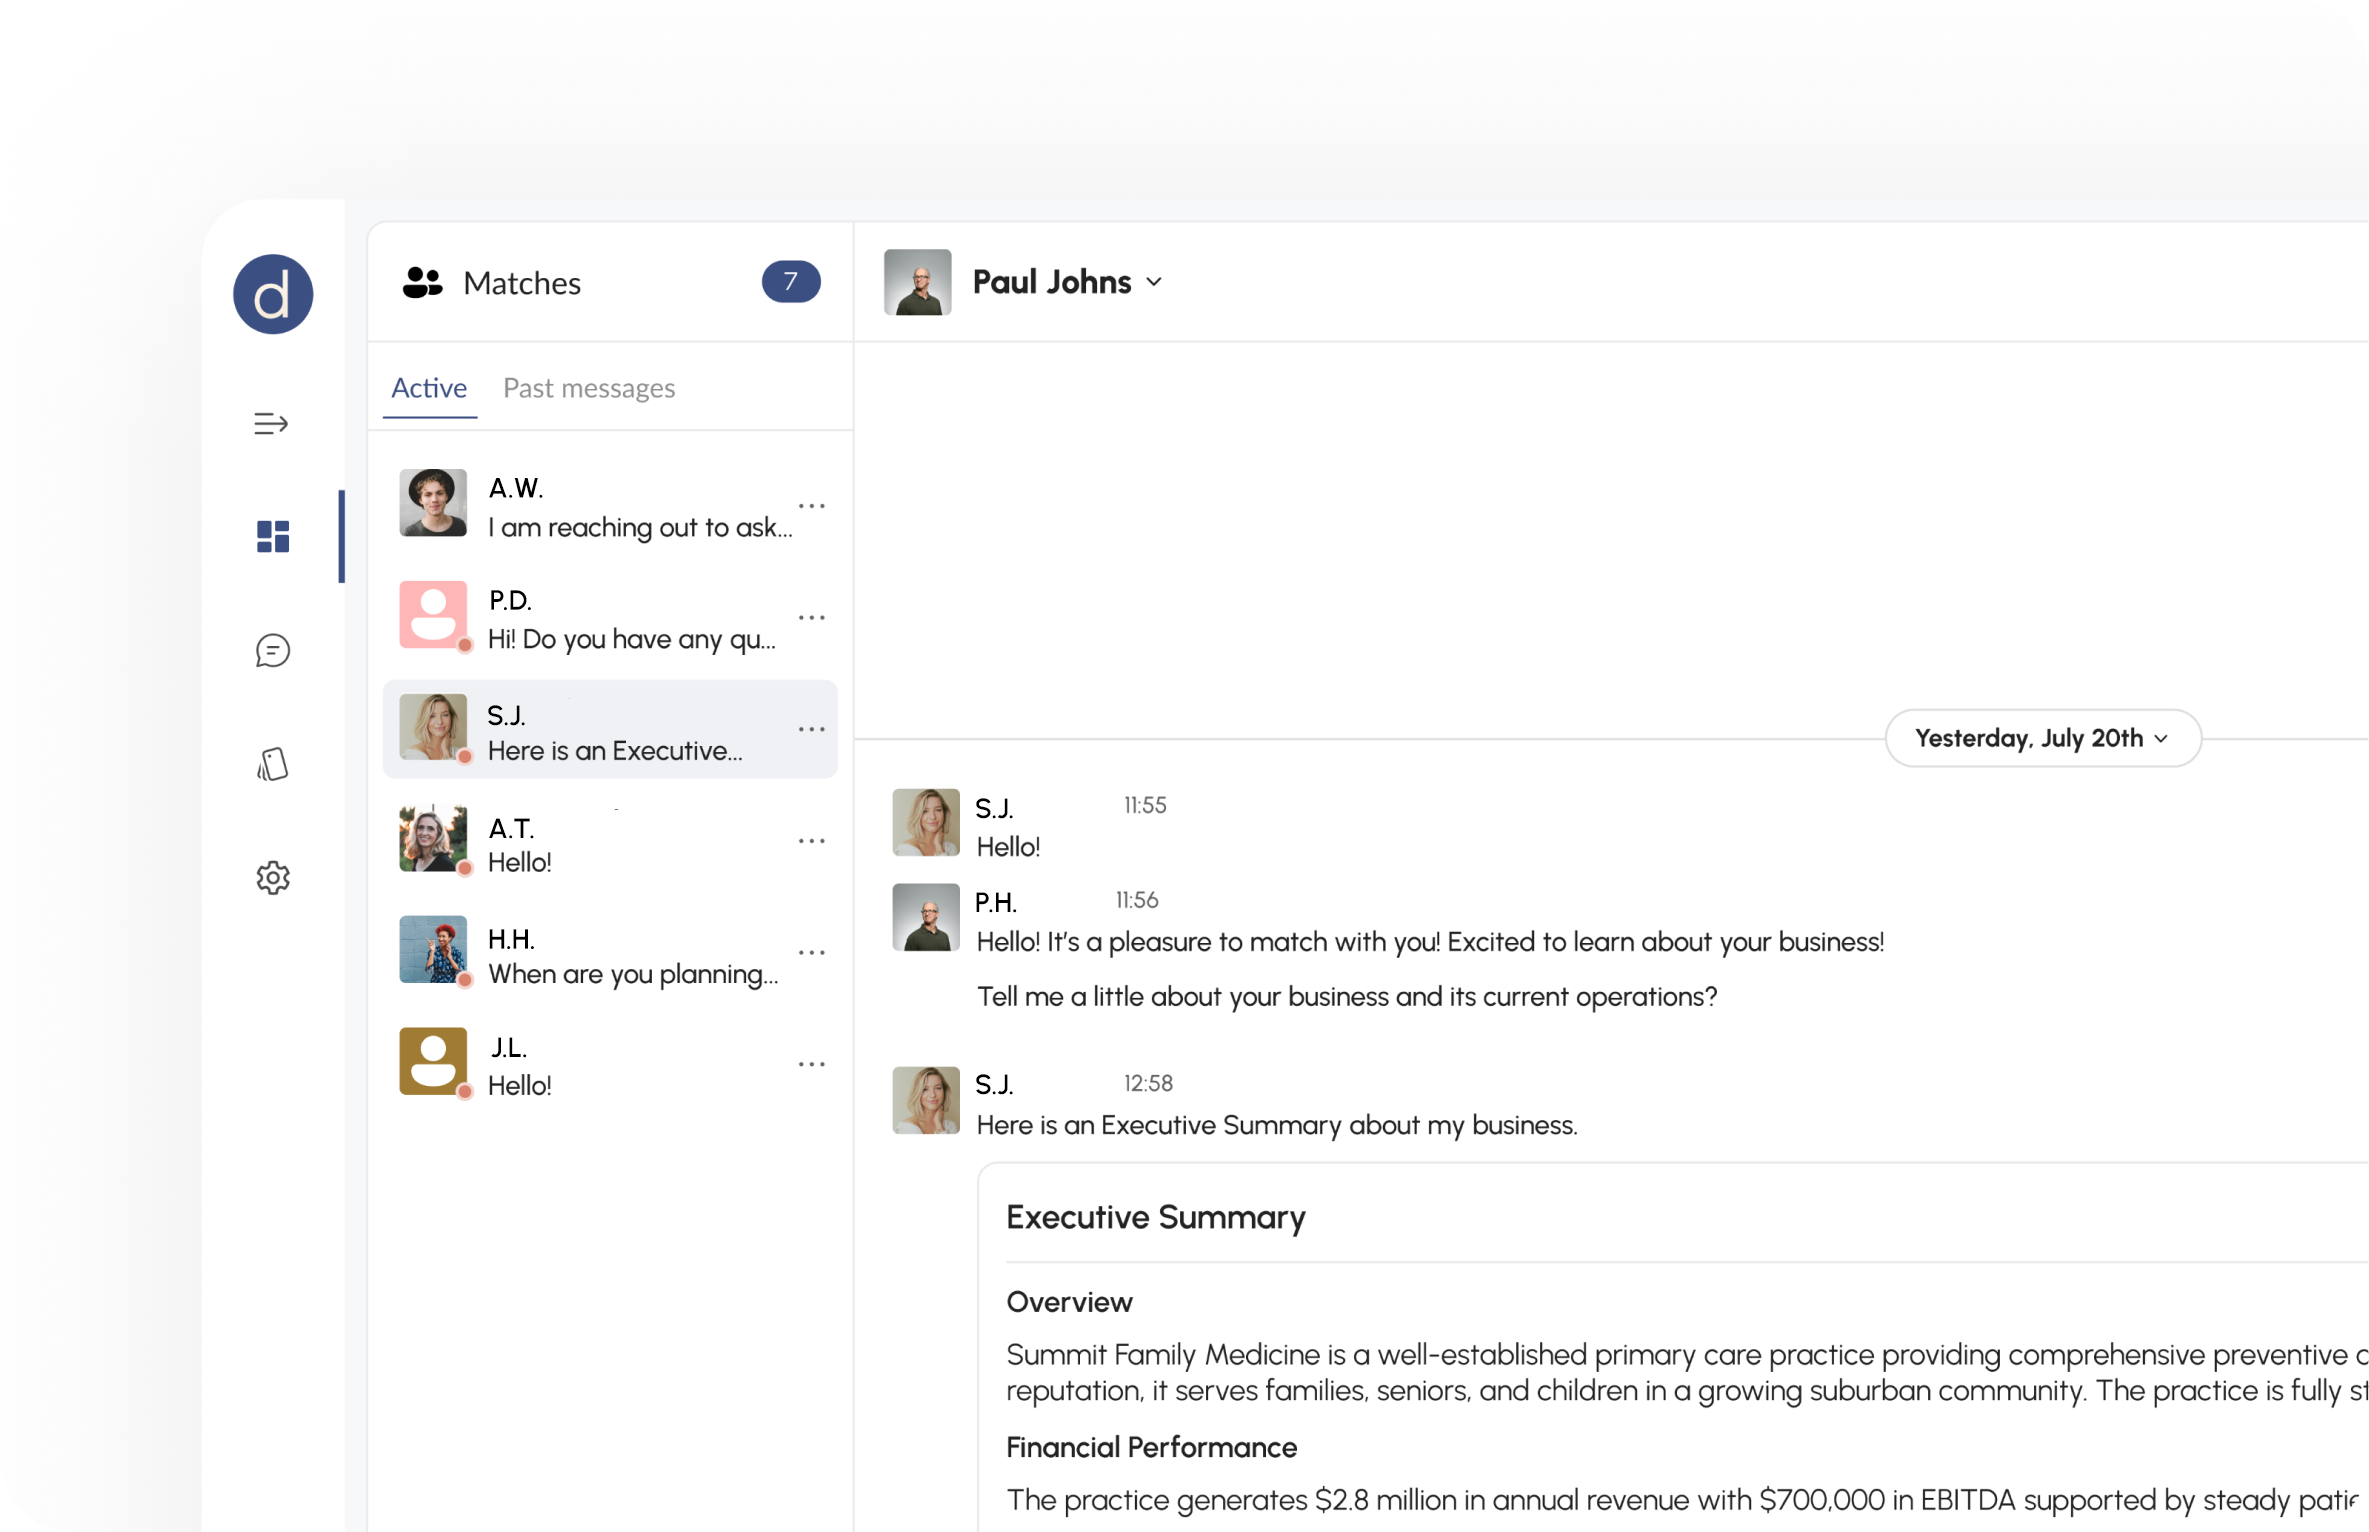Expand the Paul Johns dropdown chevron
This screenshot has height=1532, width=2369.
pos(1155,283)
